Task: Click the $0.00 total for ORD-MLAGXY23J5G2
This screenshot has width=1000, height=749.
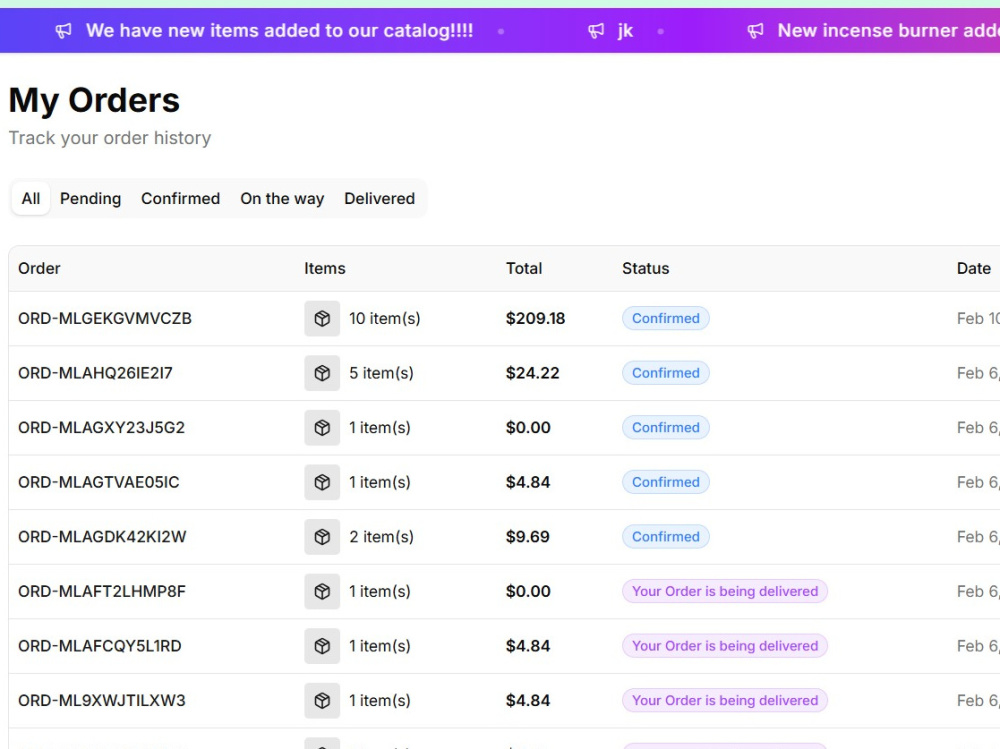Action: coord(528,427)
